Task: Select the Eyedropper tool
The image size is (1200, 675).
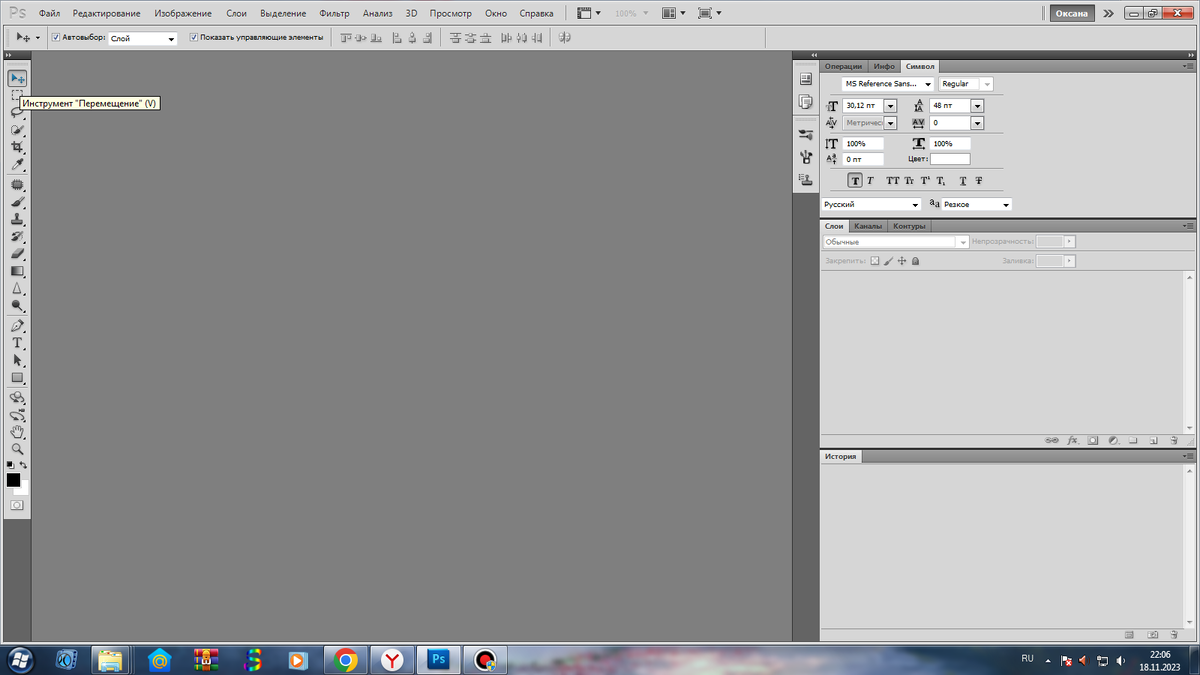Action: click(x=17, y=164)
